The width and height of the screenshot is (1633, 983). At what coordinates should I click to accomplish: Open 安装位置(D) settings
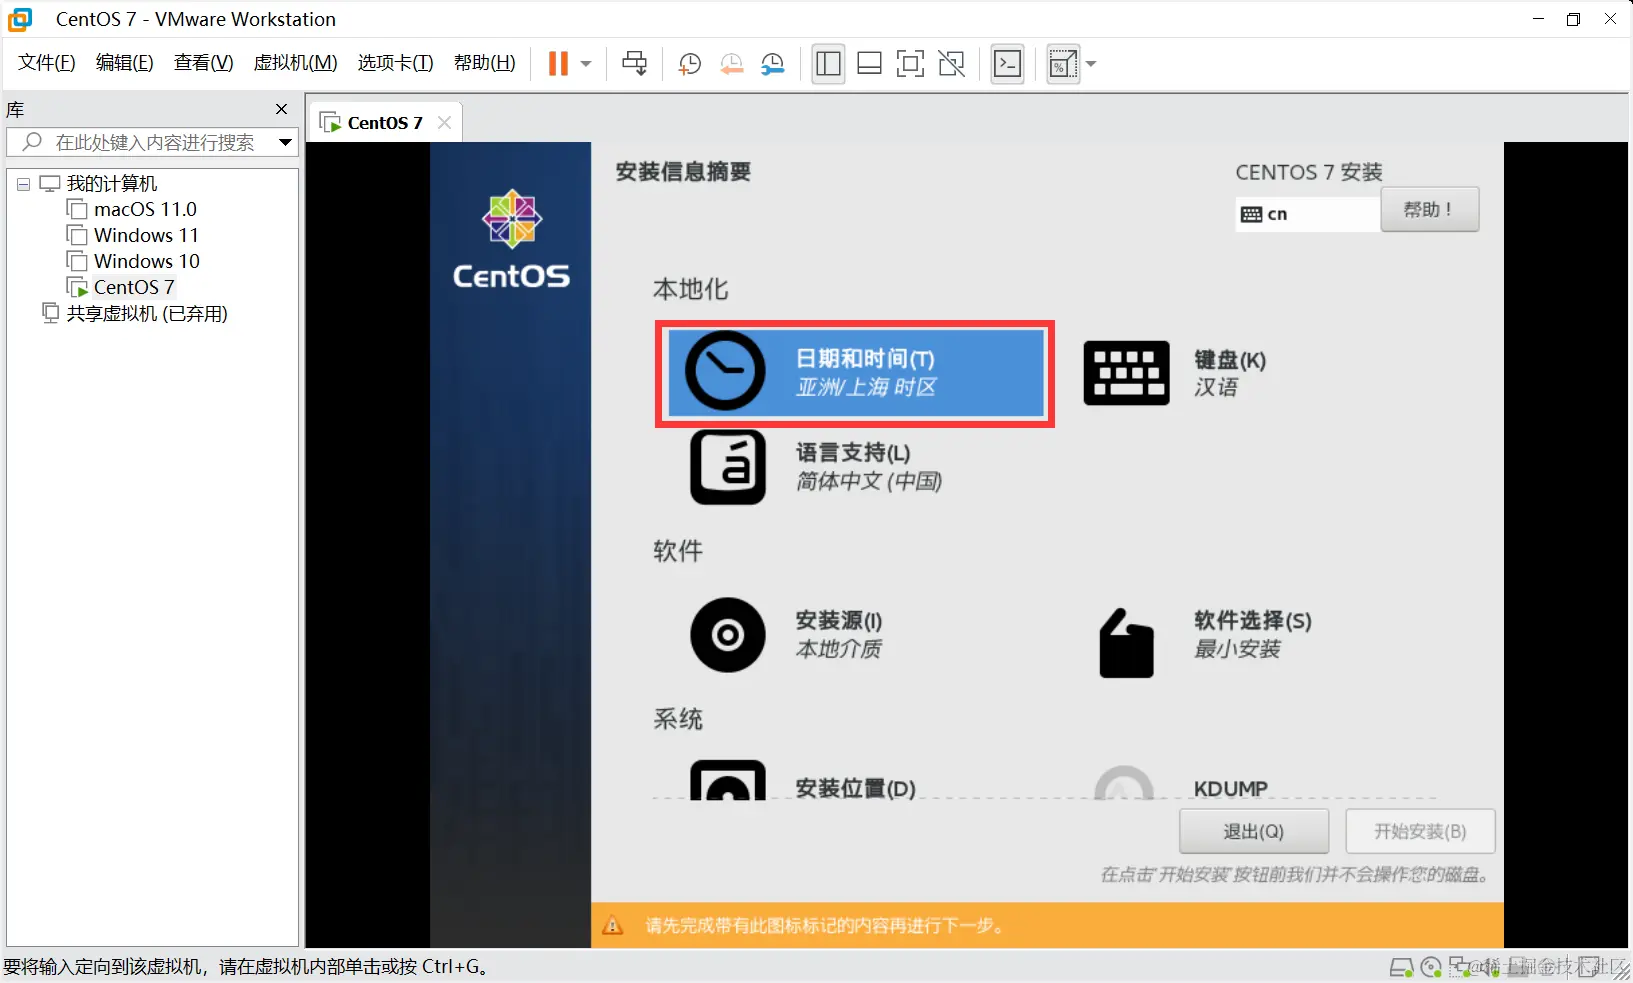803,782
